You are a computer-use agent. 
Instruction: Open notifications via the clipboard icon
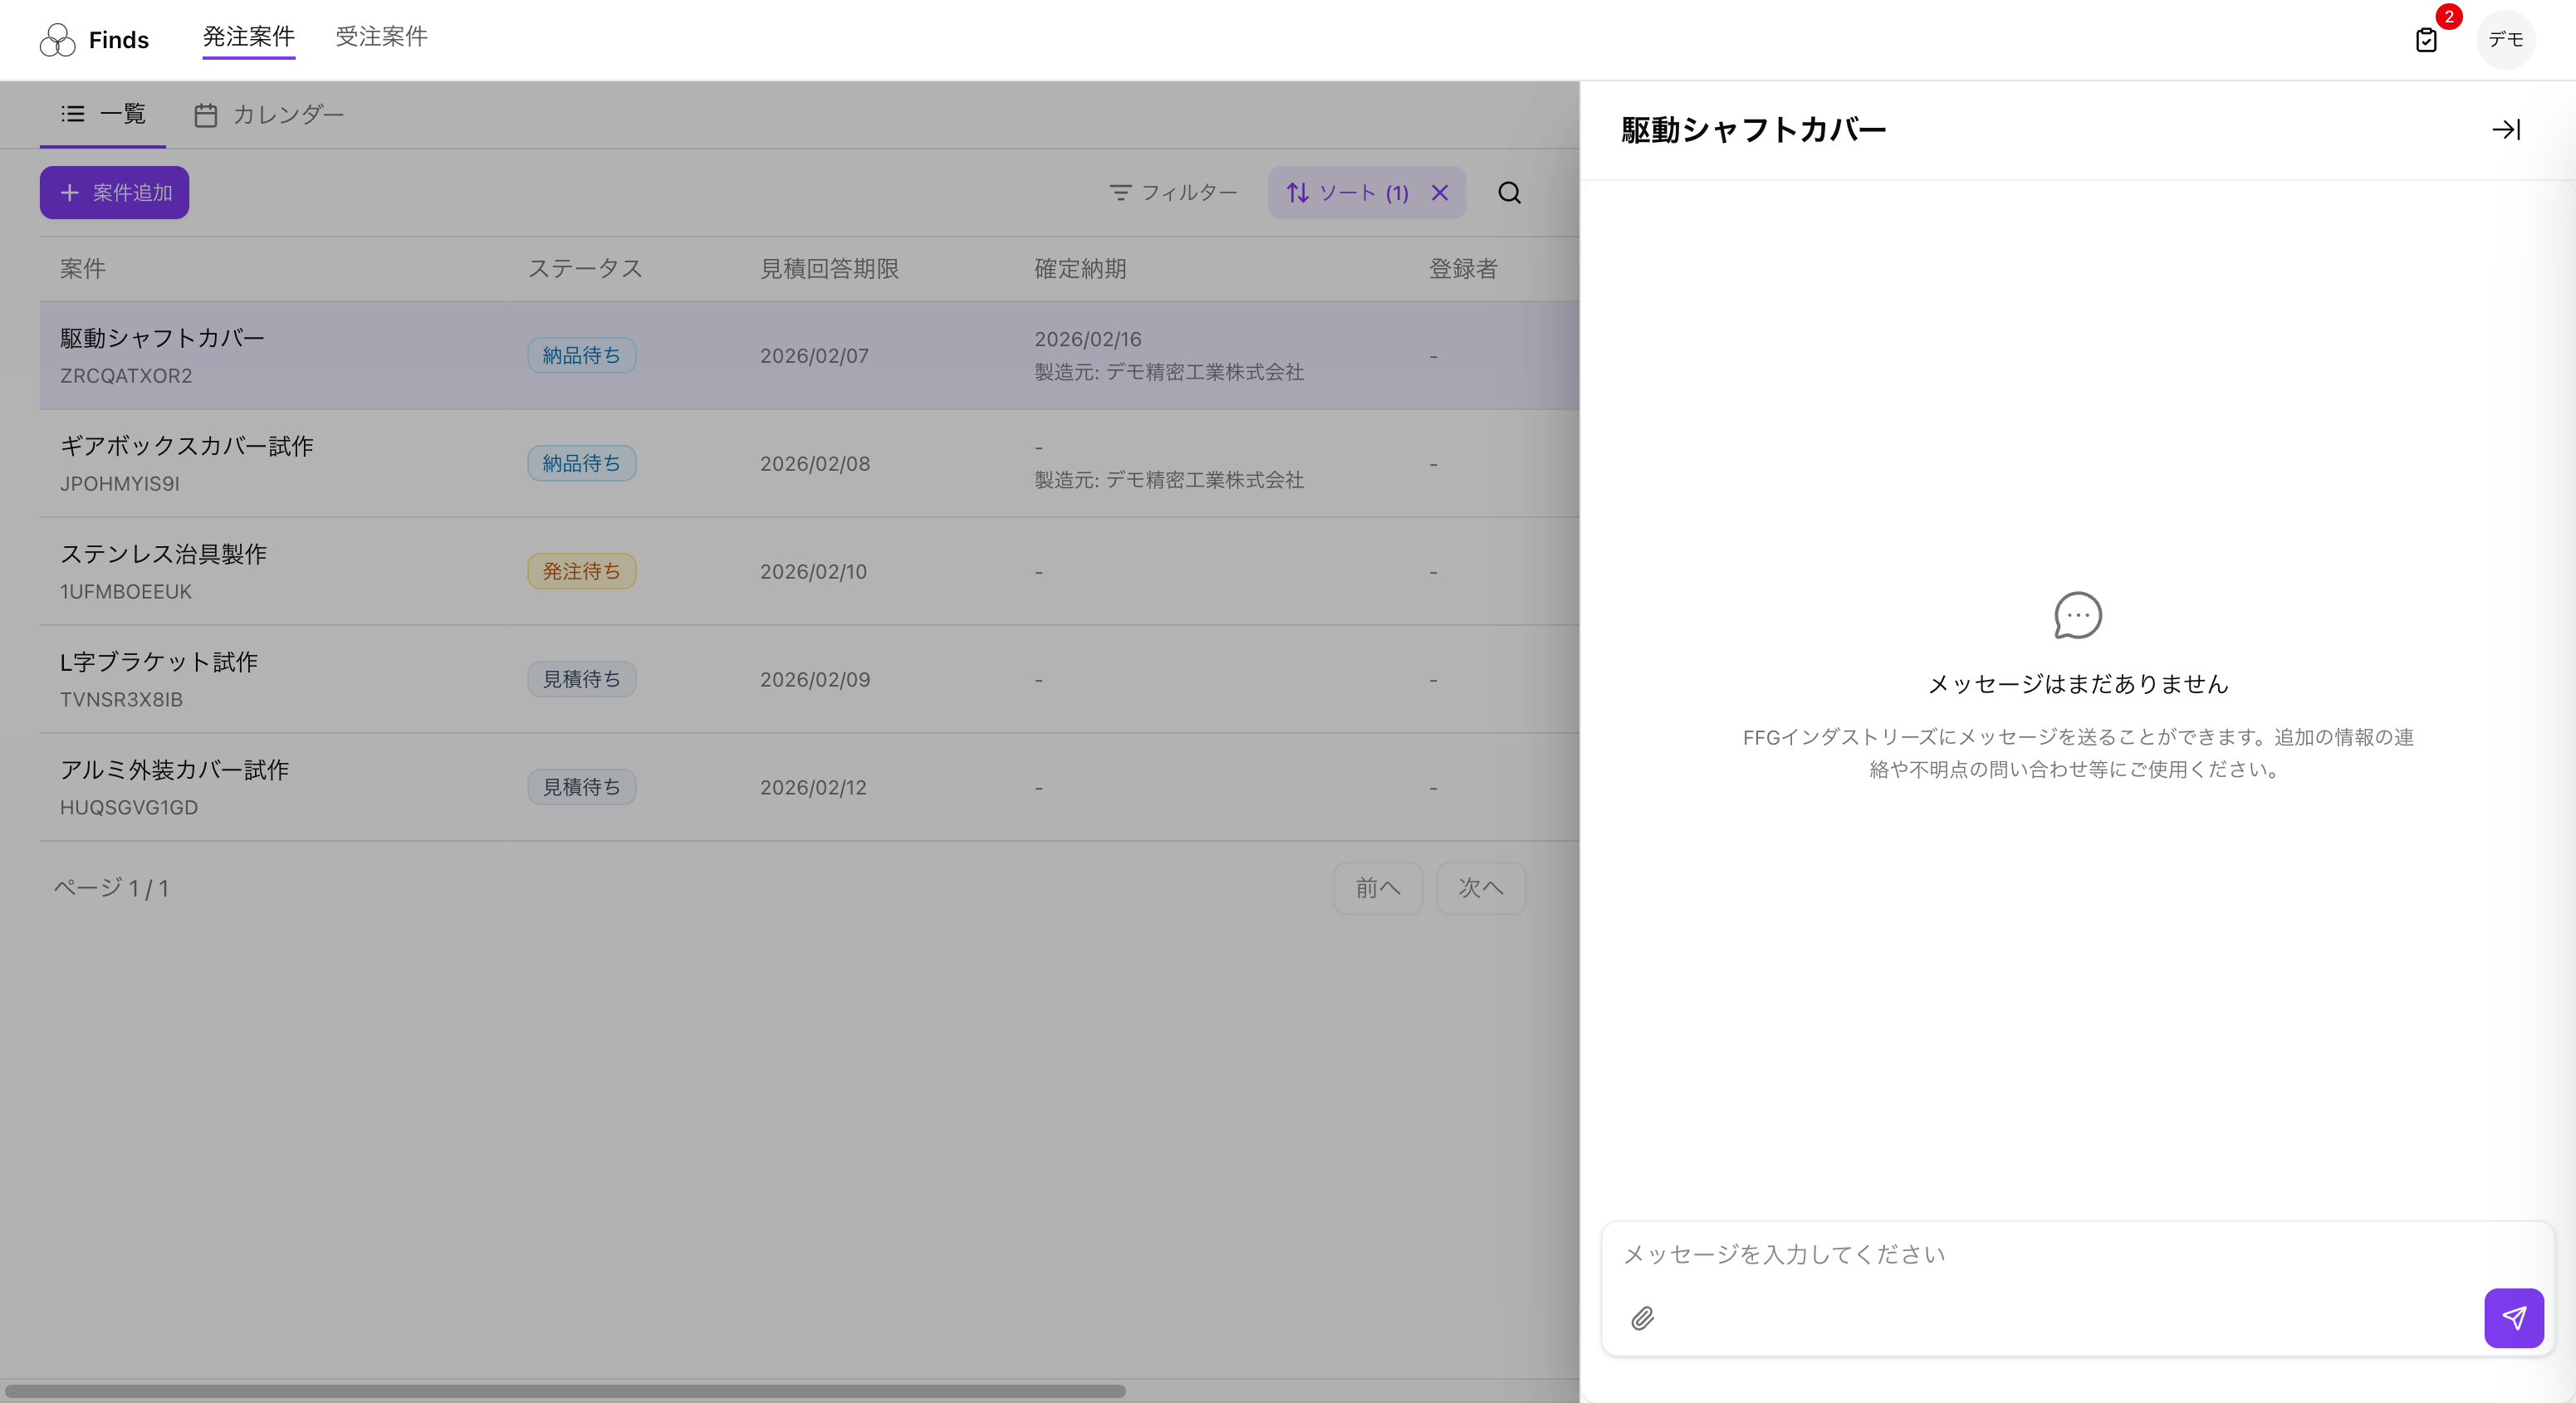(2427, 40)
